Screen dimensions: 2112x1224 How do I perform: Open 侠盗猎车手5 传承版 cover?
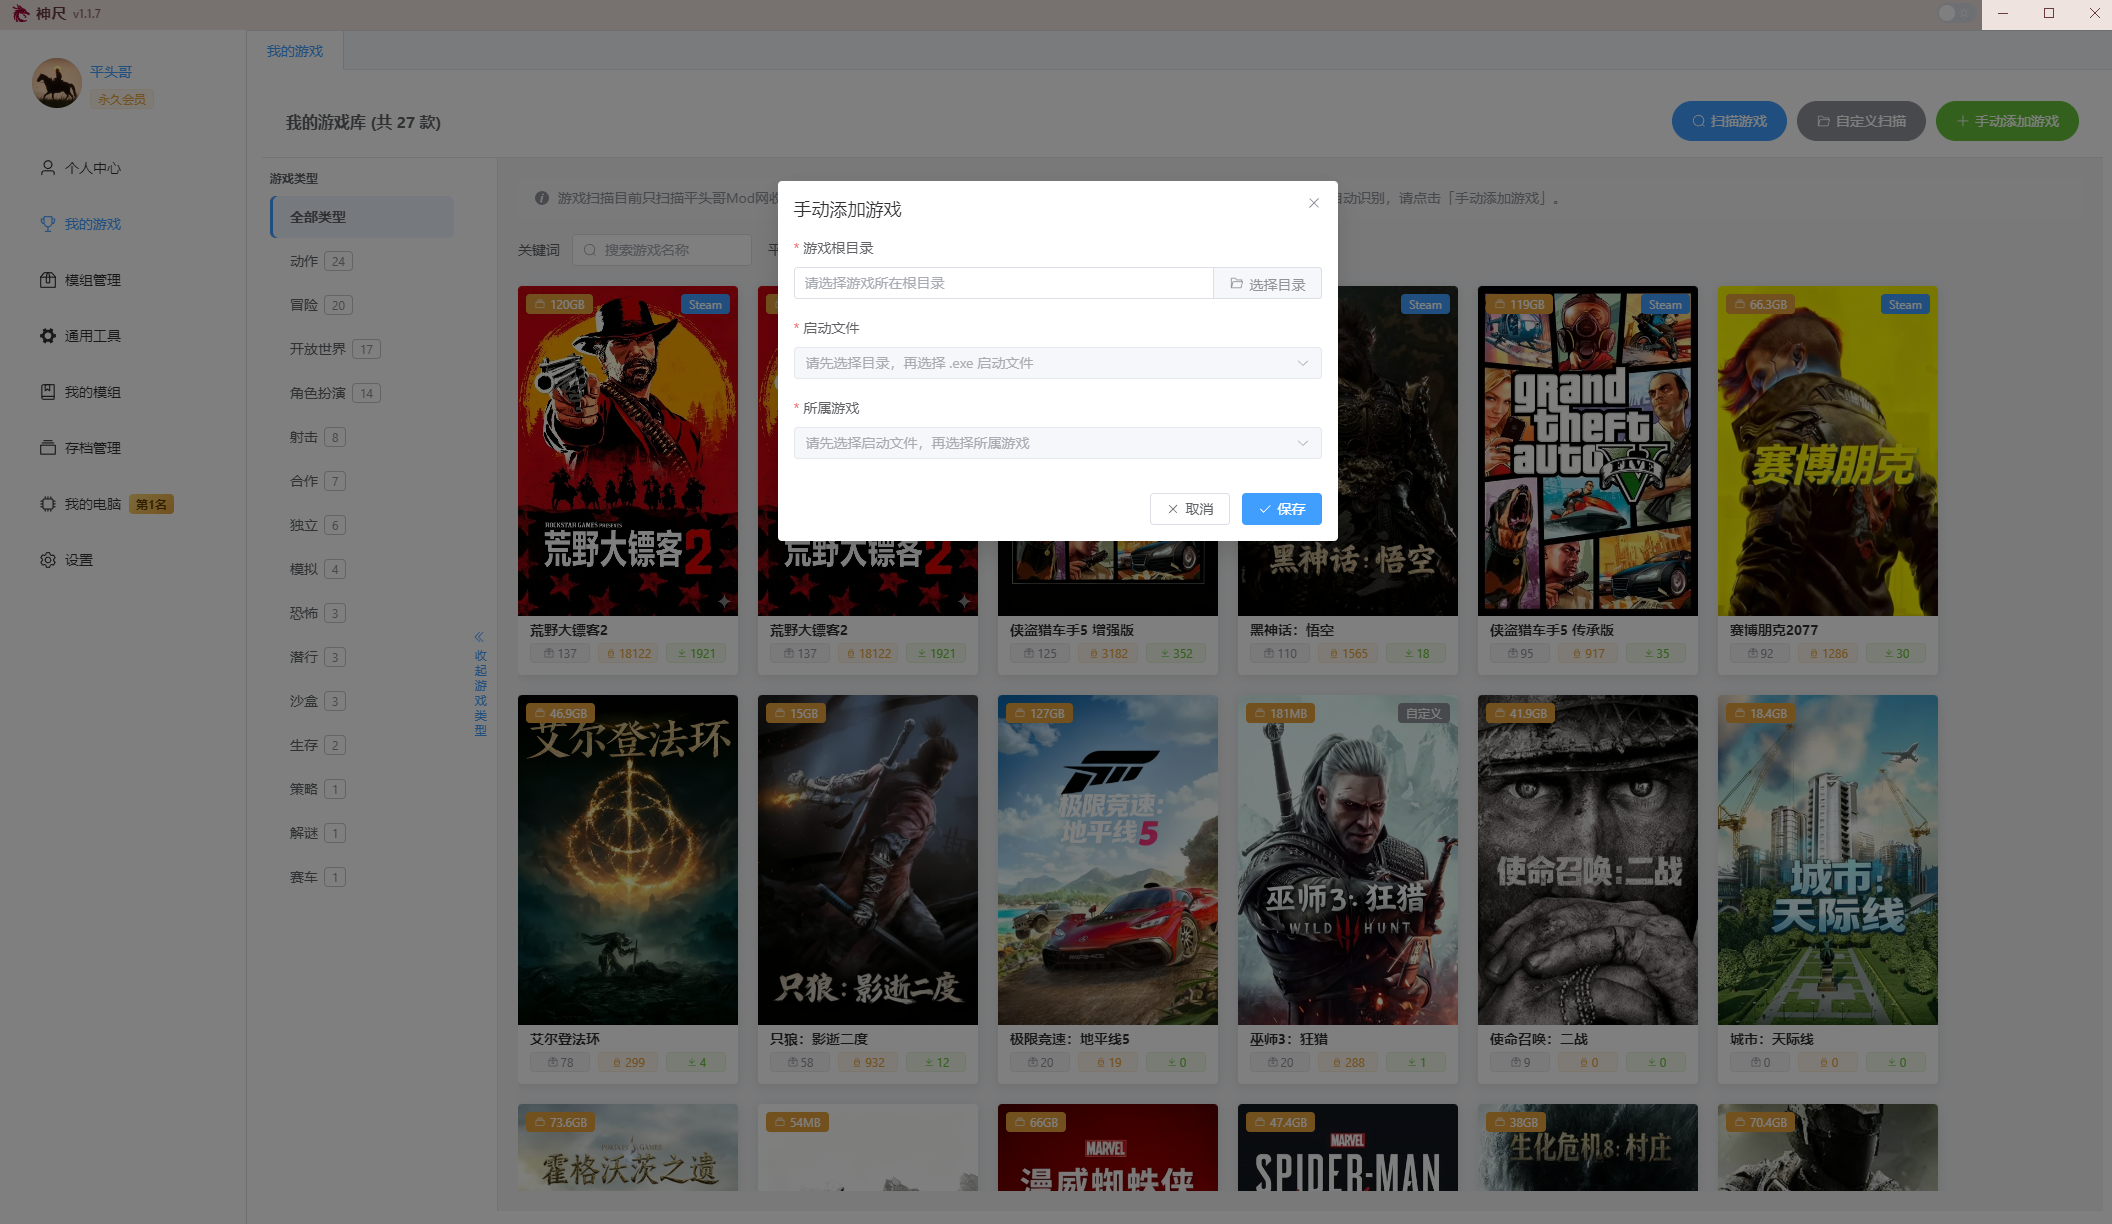[1588, 451]
